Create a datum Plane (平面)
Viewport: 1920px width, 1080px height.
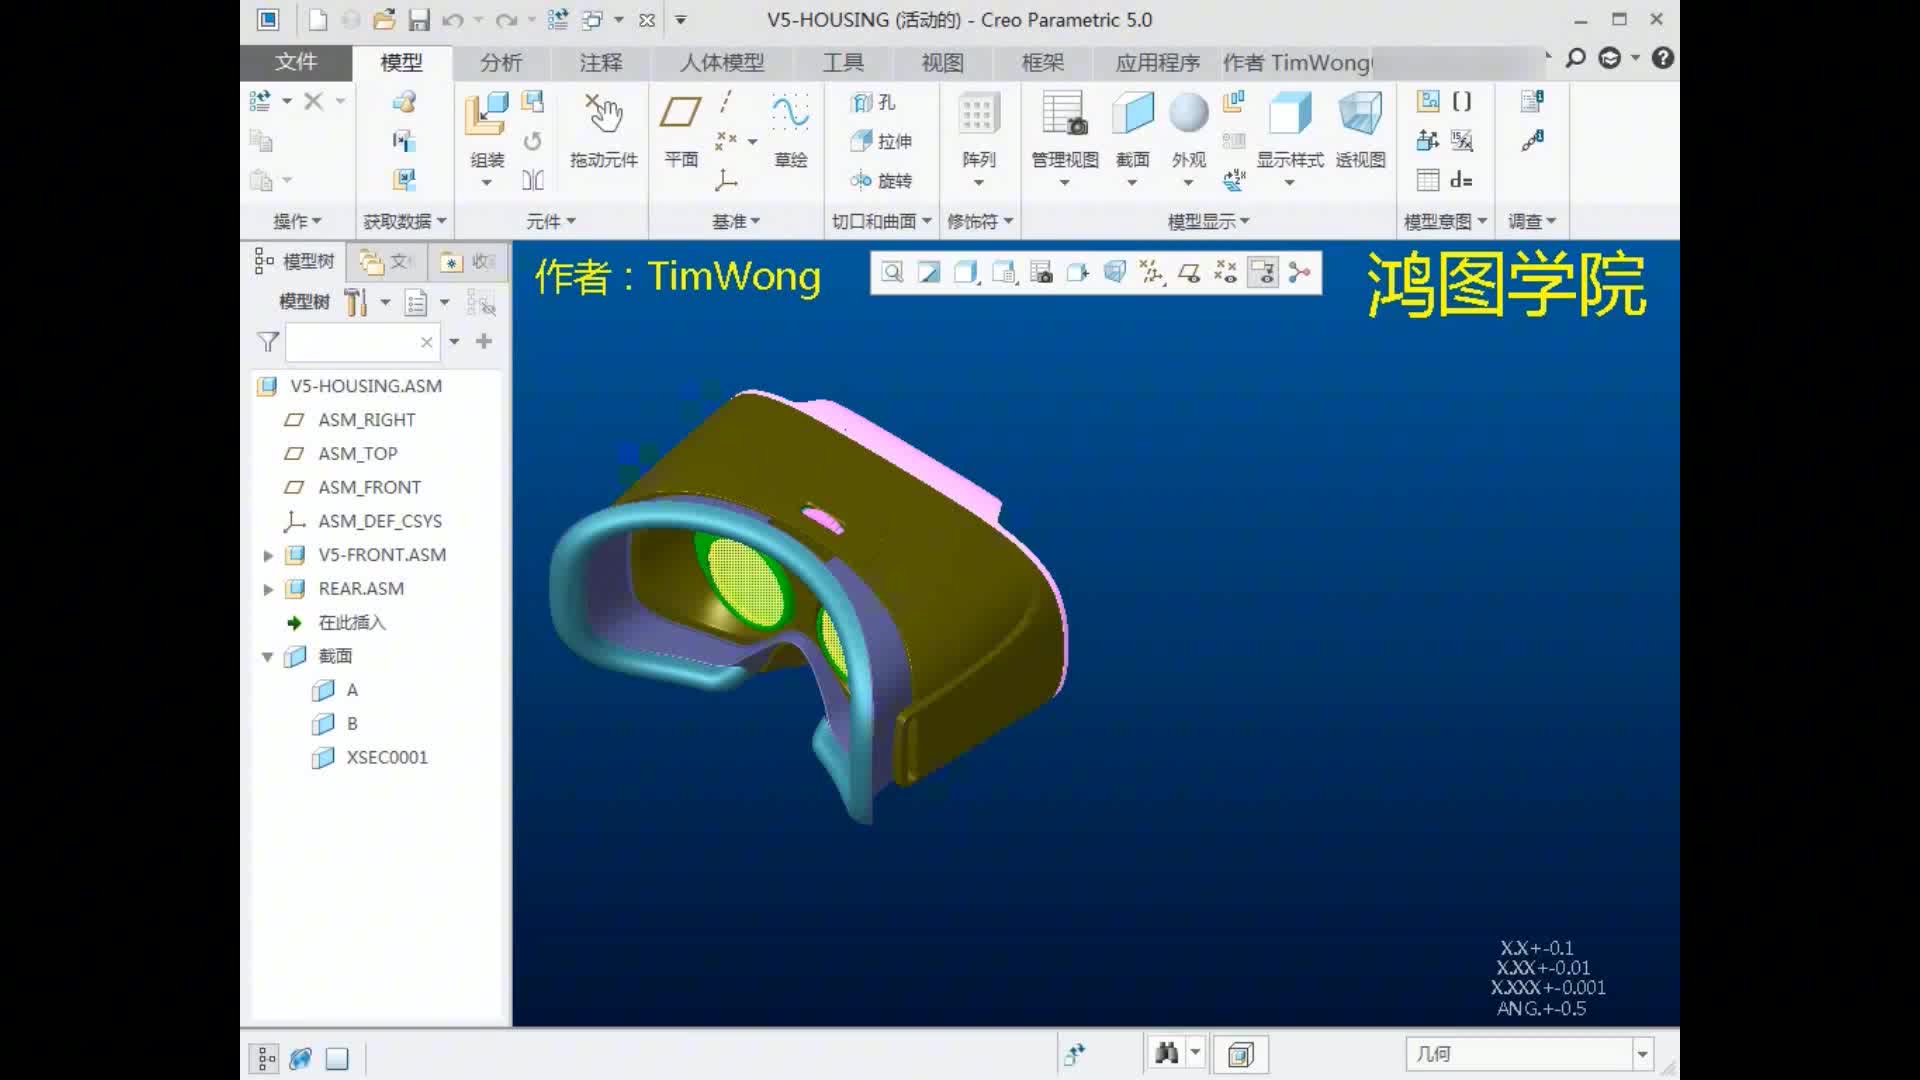[x=681, y=130]
